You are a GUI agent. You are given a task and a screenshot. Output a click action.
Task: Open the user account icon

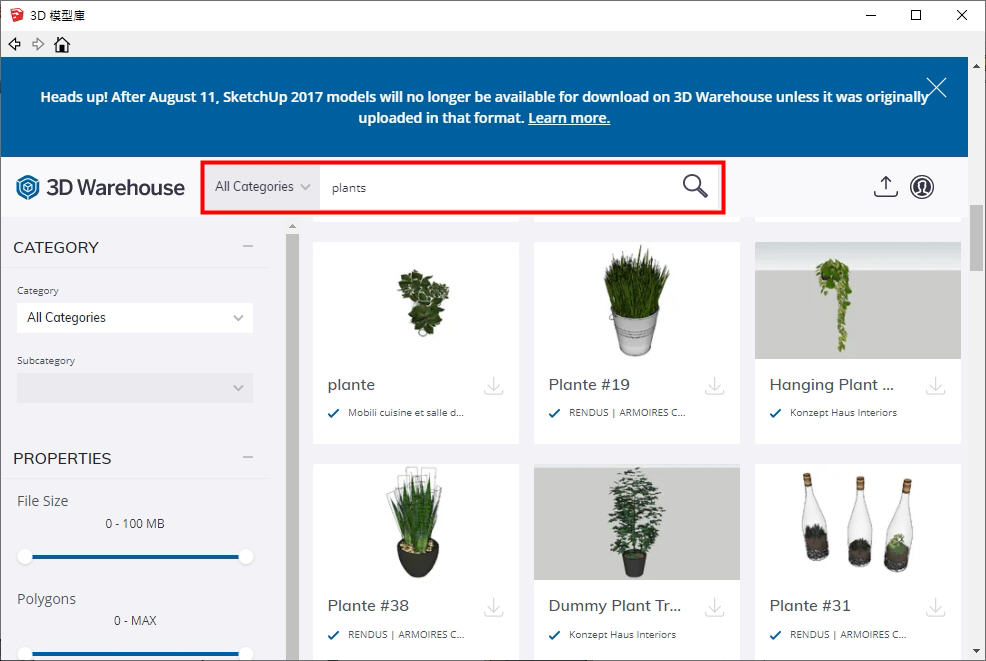tap(922, 187)
